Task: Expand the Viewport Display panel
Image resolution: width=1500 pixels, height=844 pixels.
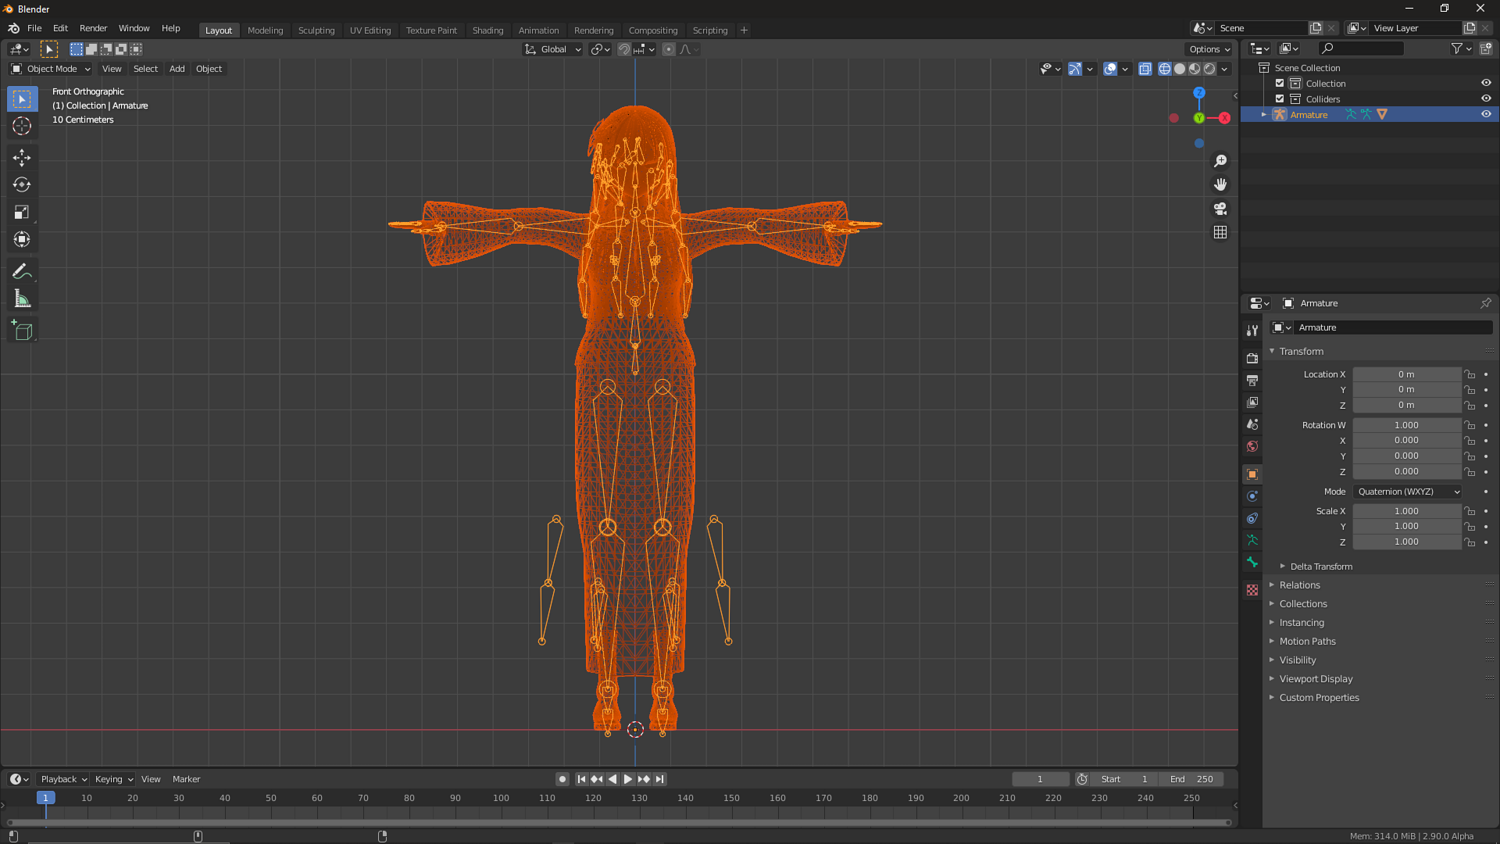Action: (1315, 679)
